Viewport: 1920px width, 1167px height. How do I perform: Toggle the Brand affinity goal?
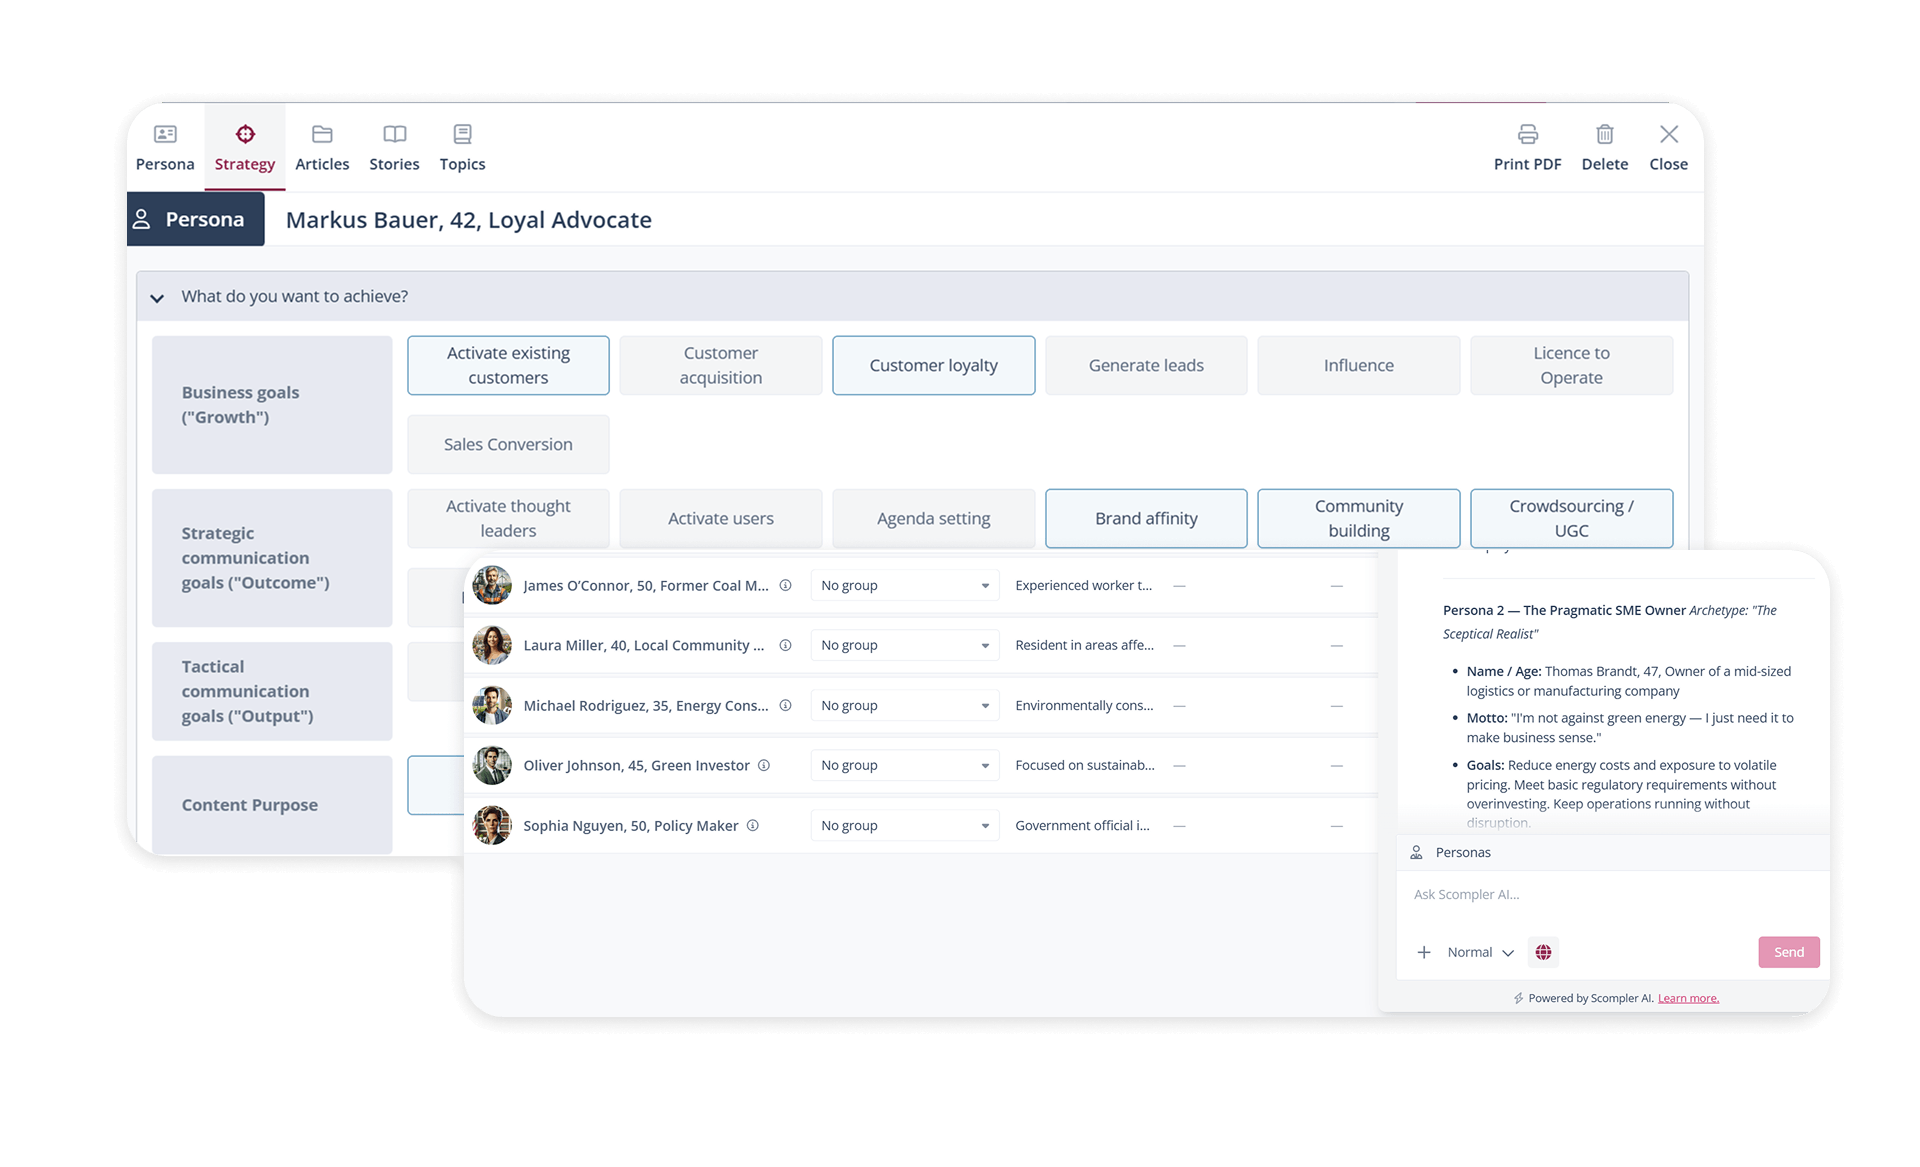coord(1146,518)
